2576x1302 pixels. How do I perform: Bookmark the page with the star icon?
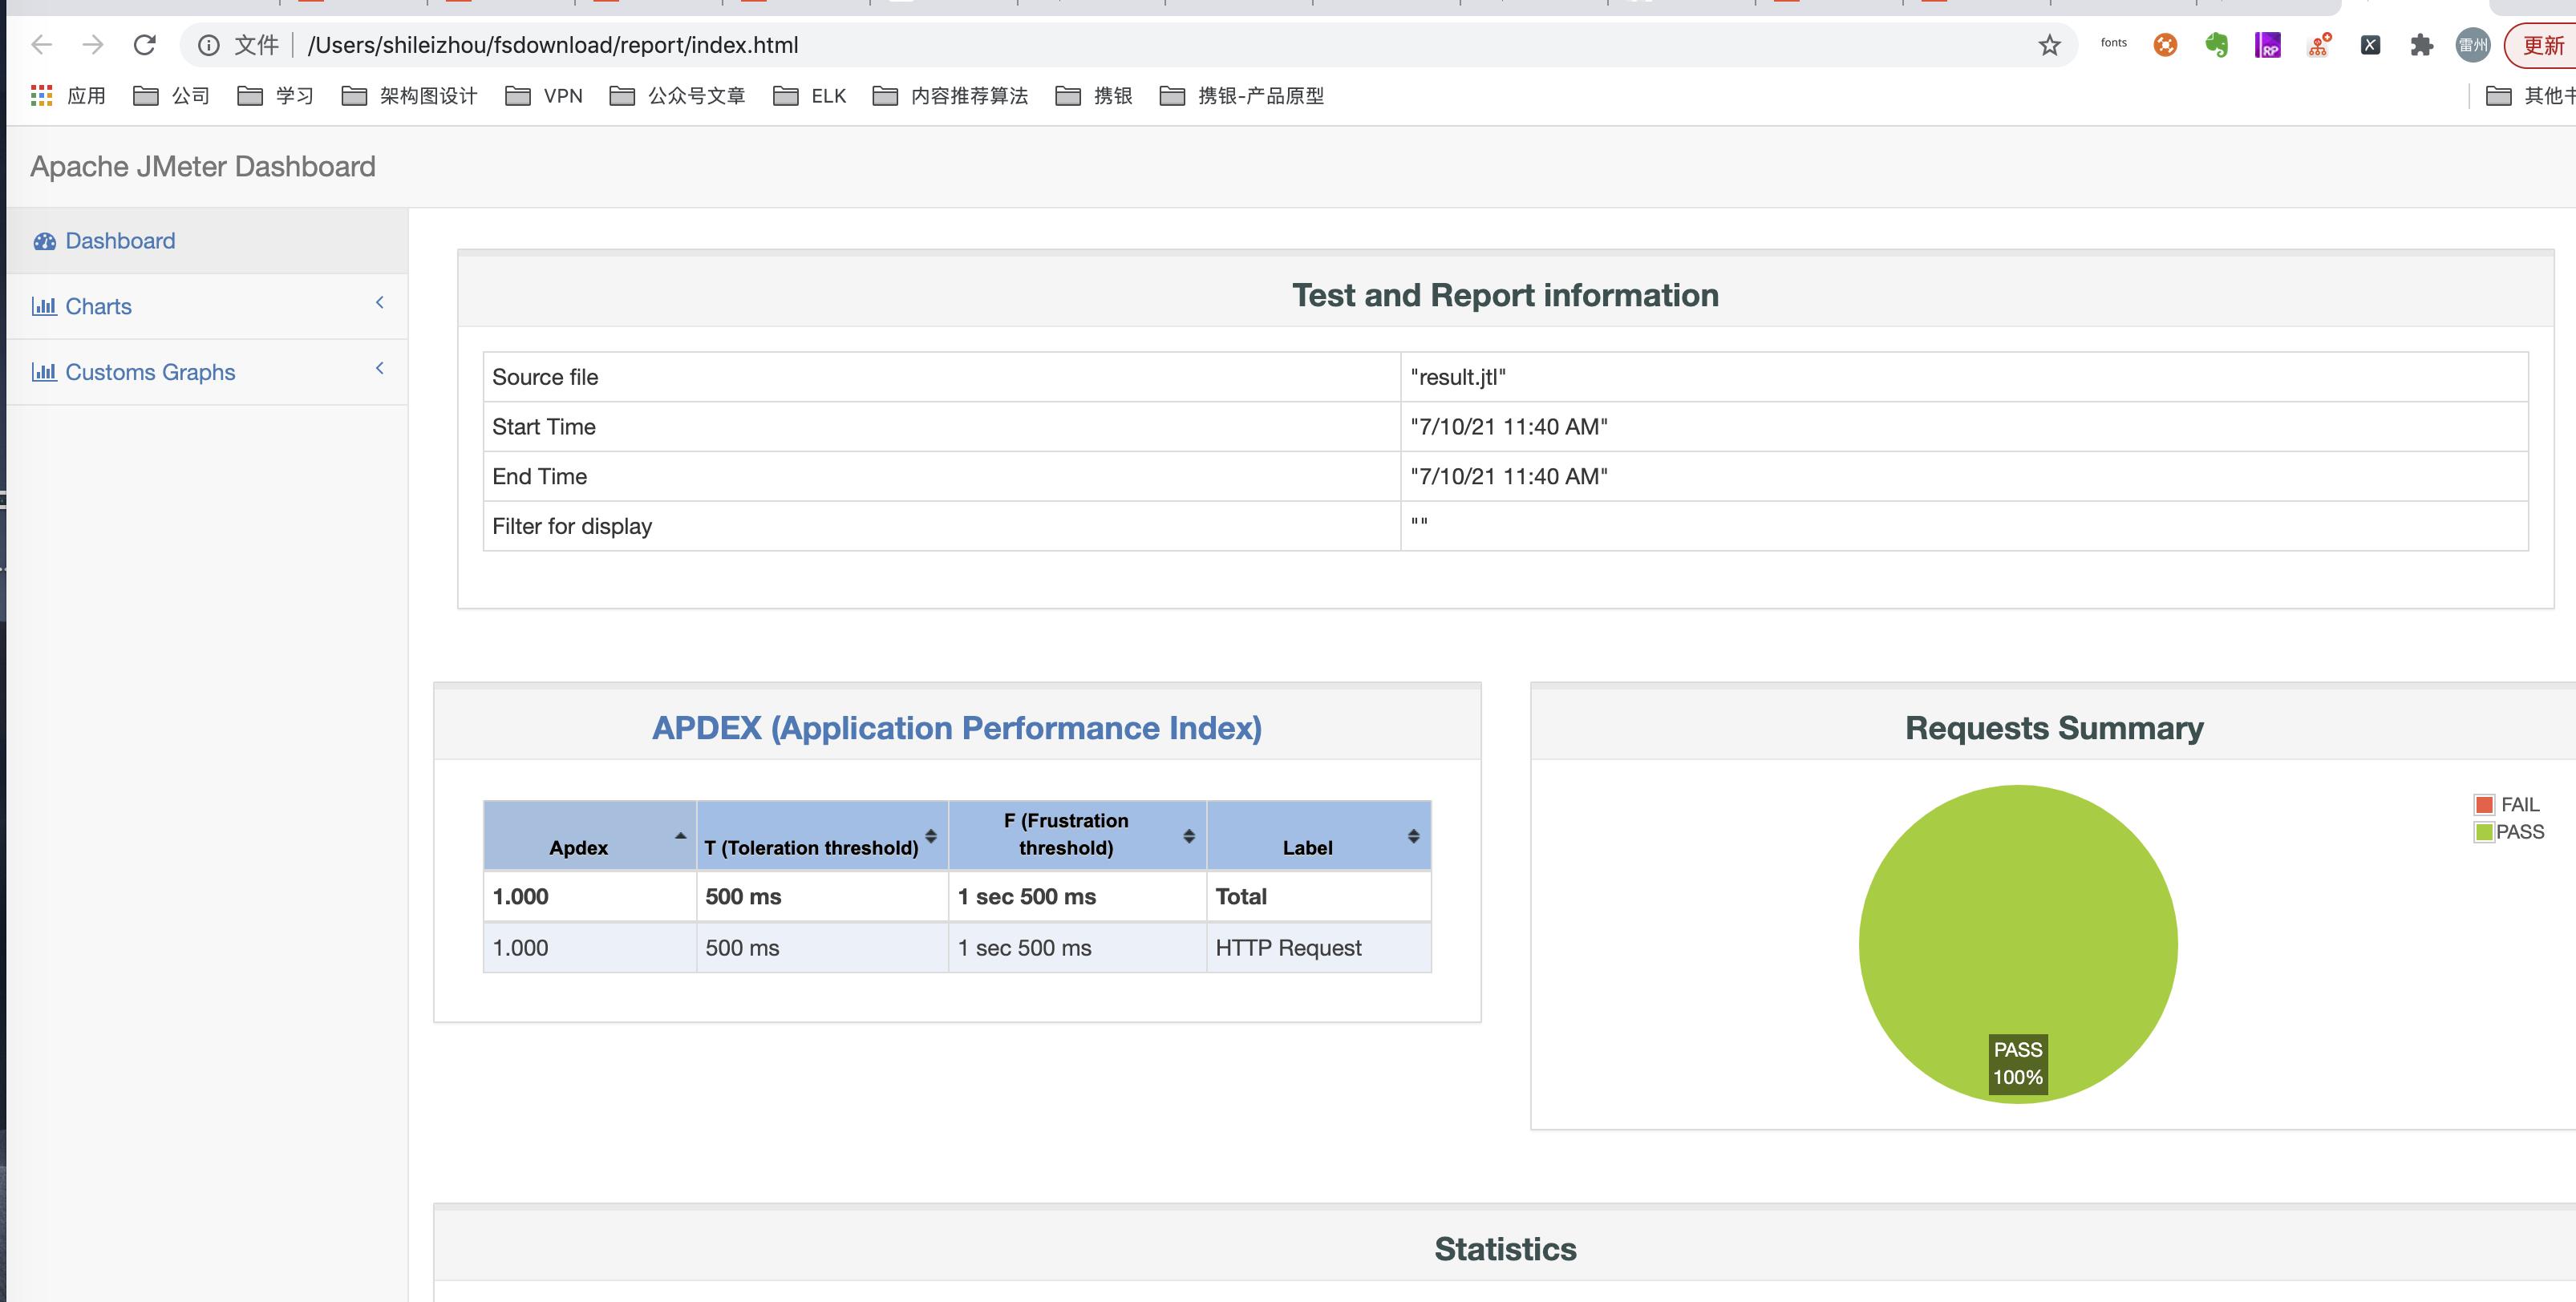point(2049,45)
